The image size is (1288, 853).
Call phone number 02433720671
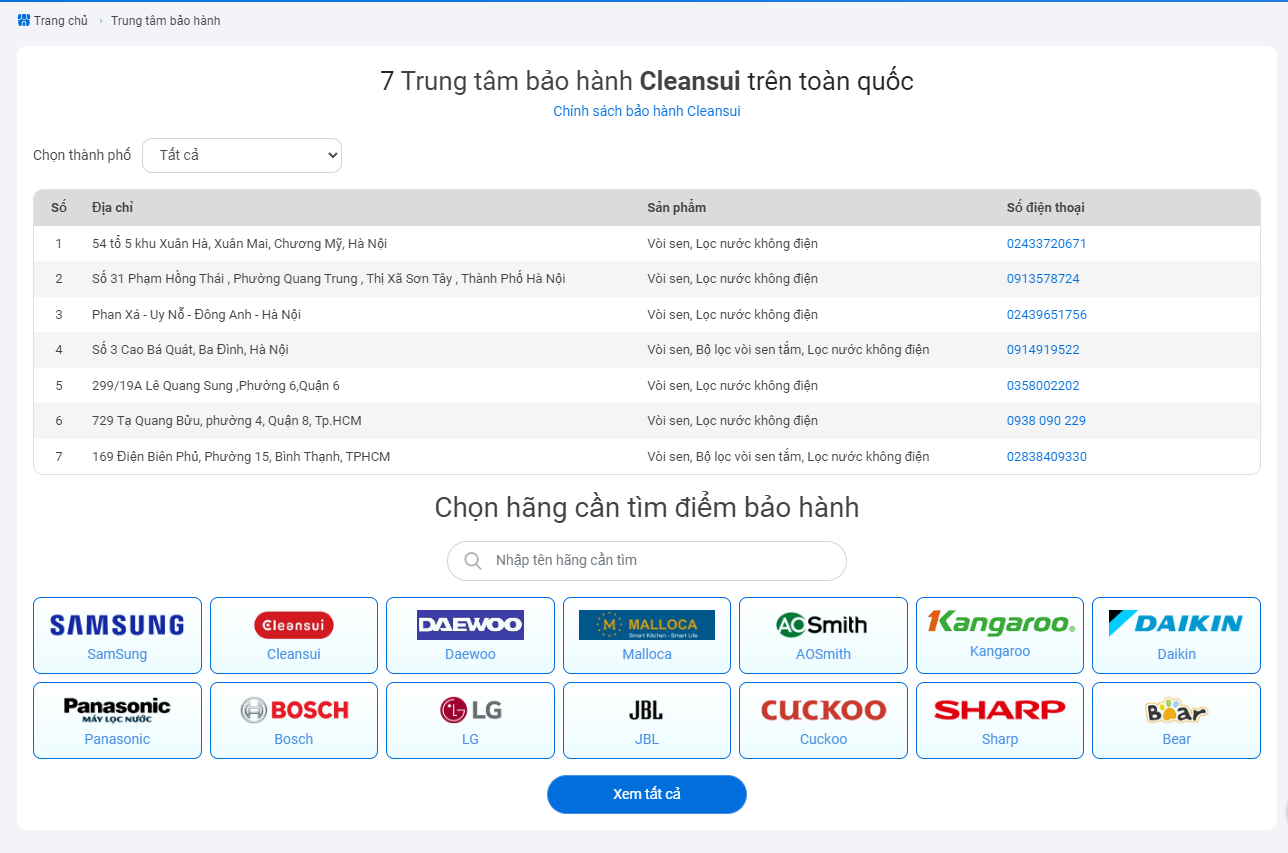point(1046,243)
